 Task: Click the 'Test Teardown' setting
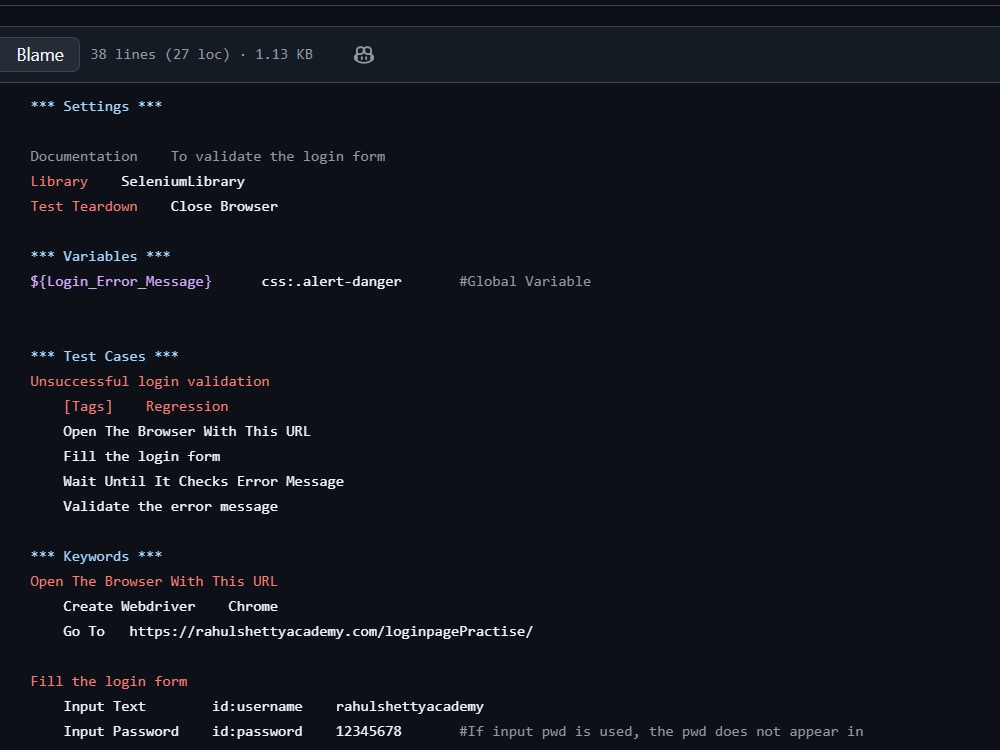(84, 207)
